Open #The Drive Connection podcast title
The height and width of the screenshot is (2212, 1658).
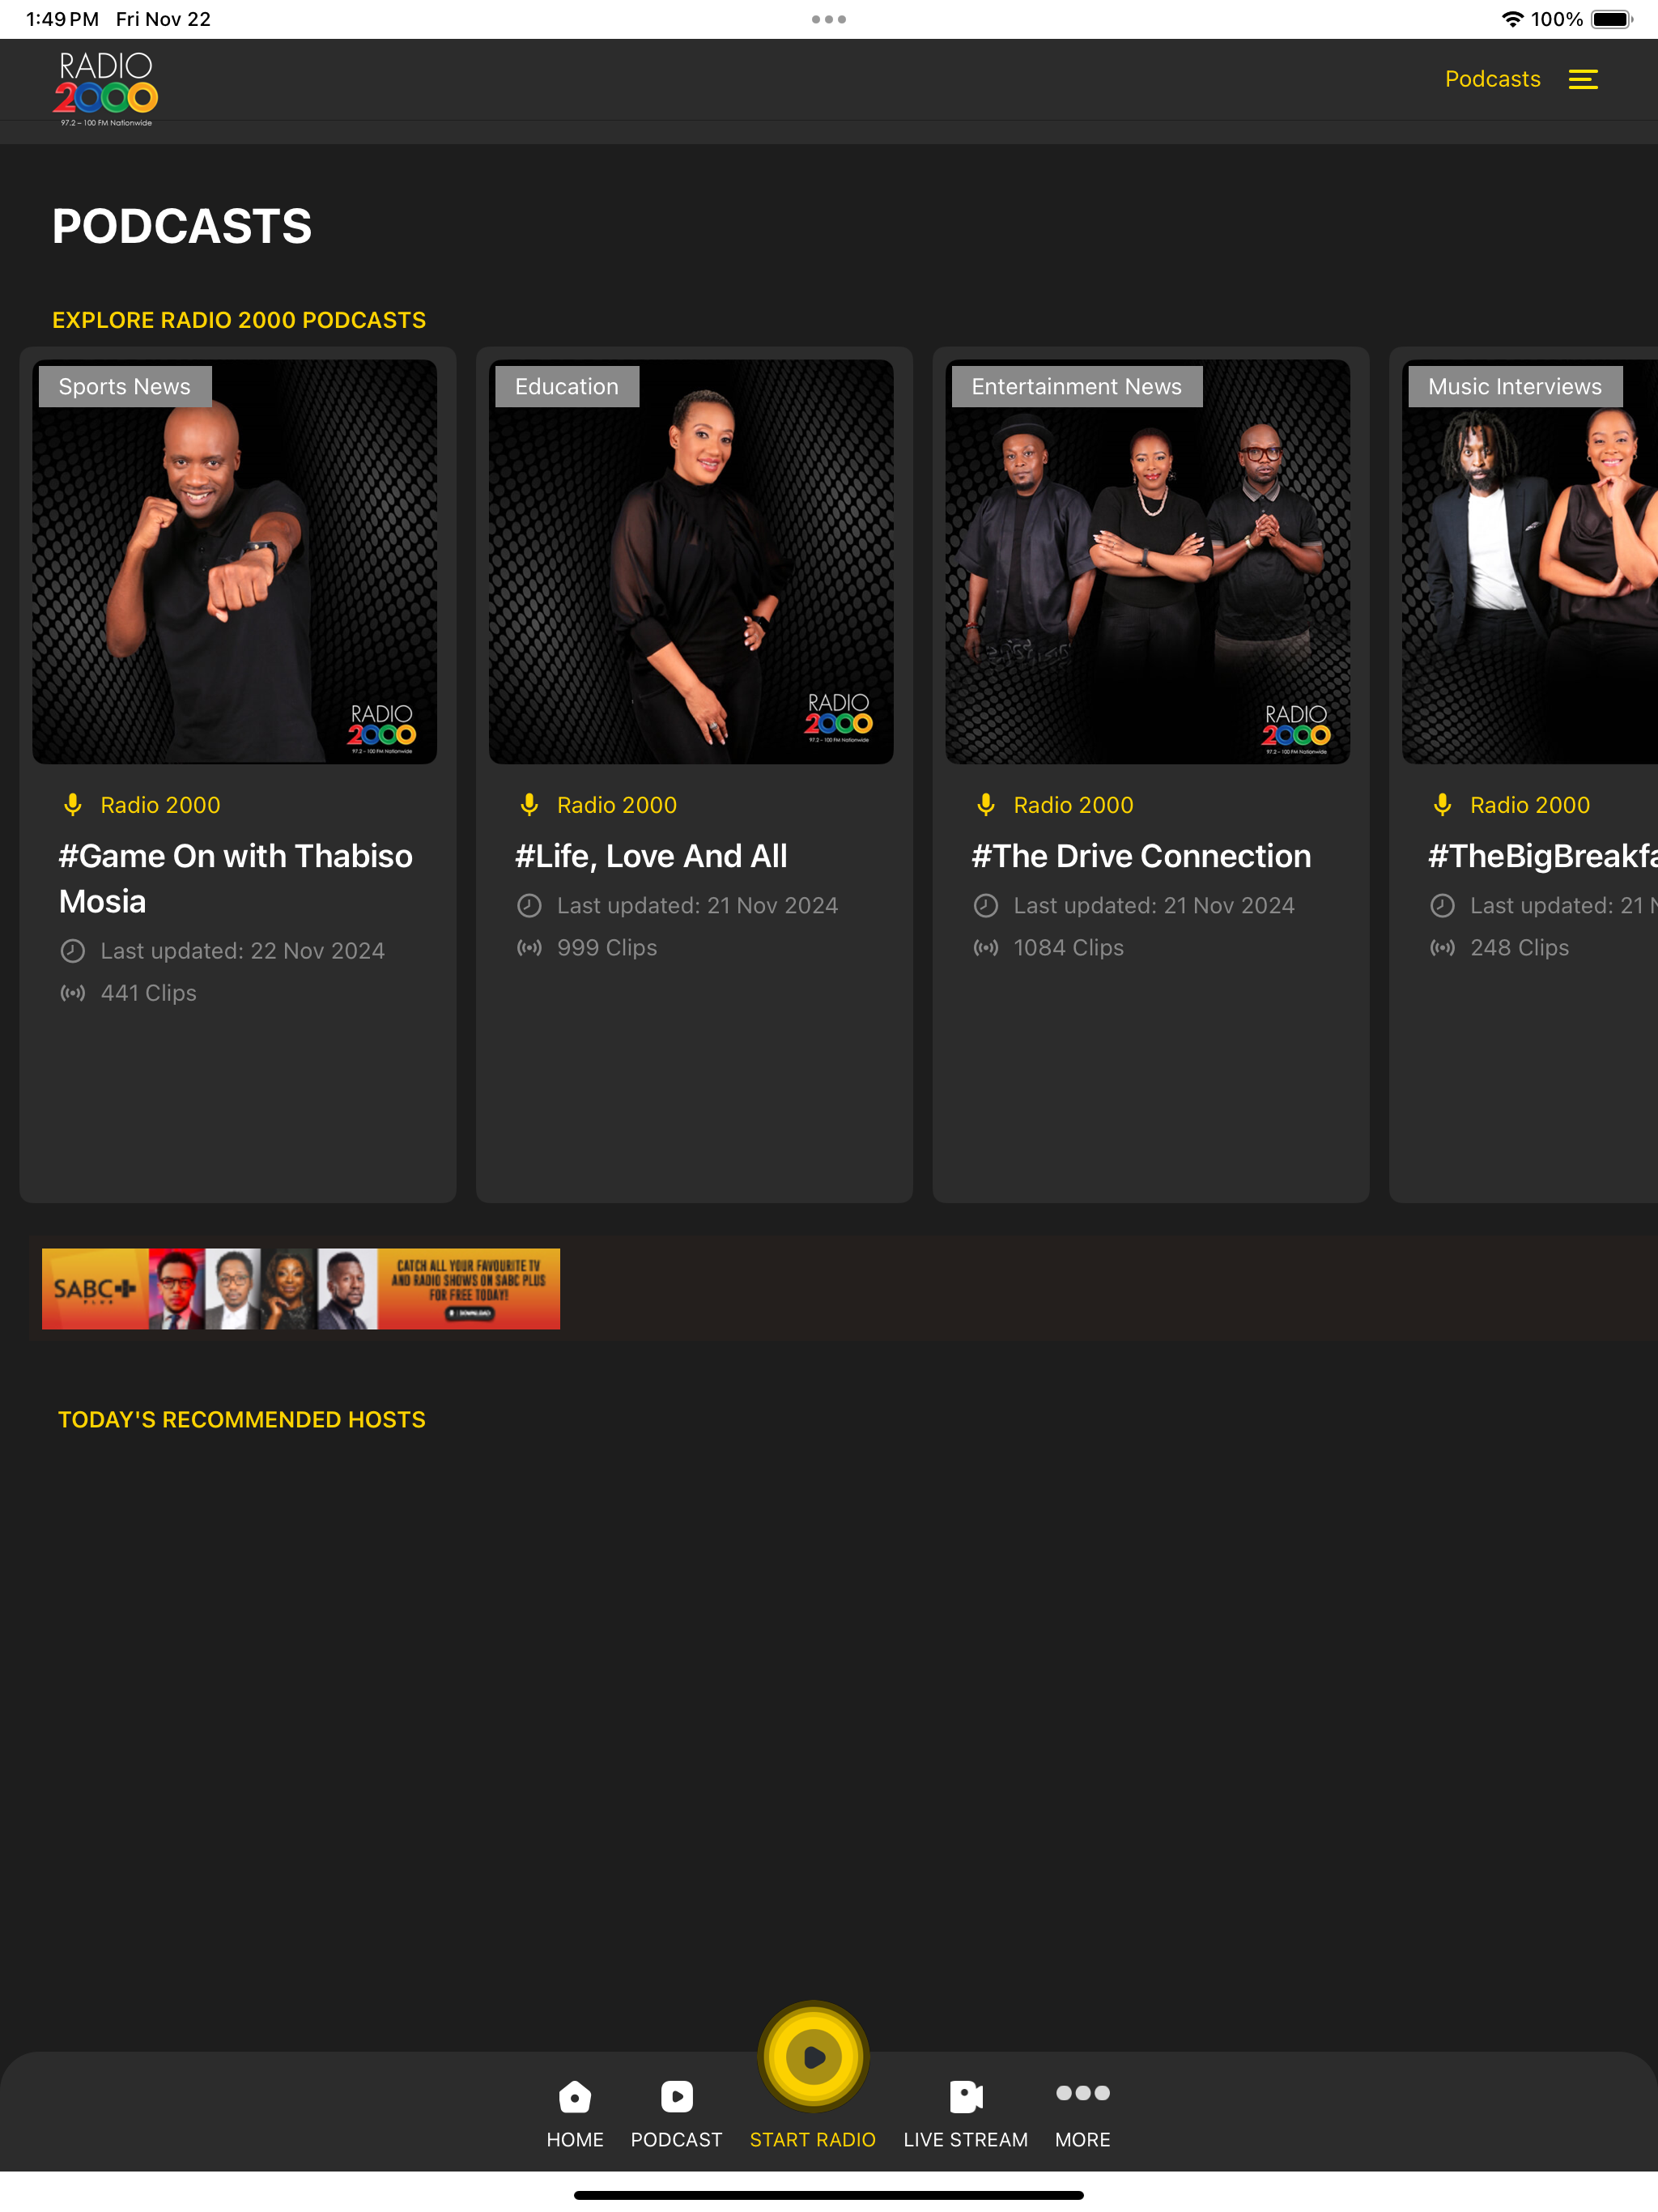pyautogui.click(x=1141, y=857)
